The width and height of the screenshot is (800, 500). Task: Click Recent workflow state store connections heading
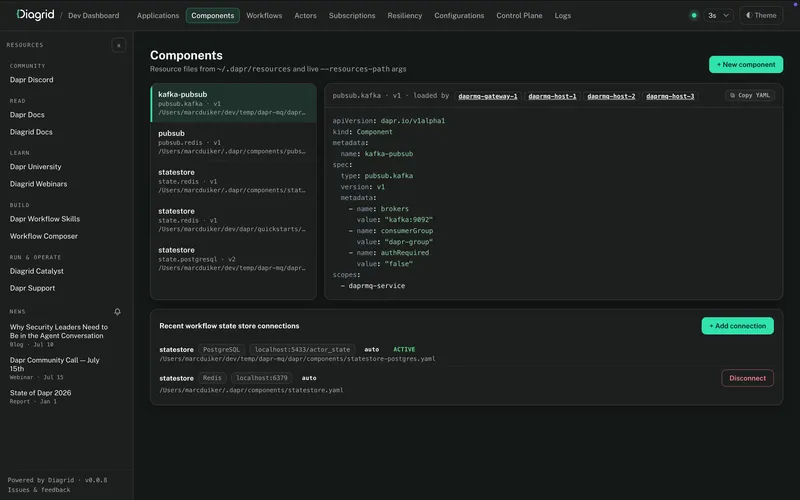(229, 326)
